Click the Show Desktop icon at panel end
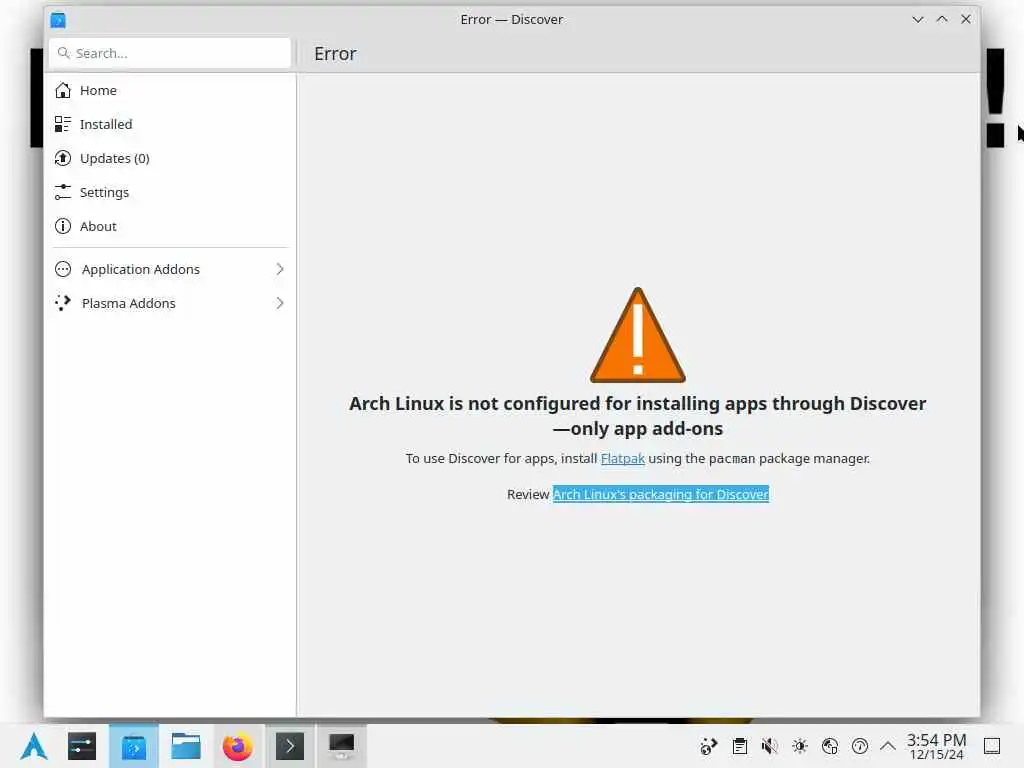 tap(992, 746)
